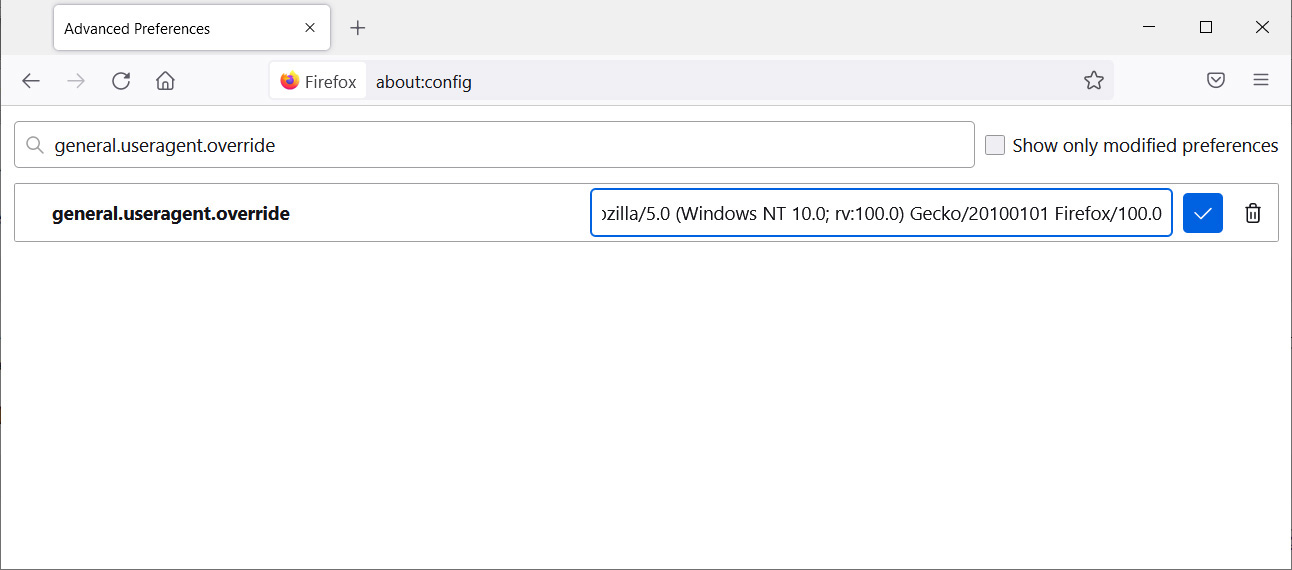Go back one page

[31, 81]
